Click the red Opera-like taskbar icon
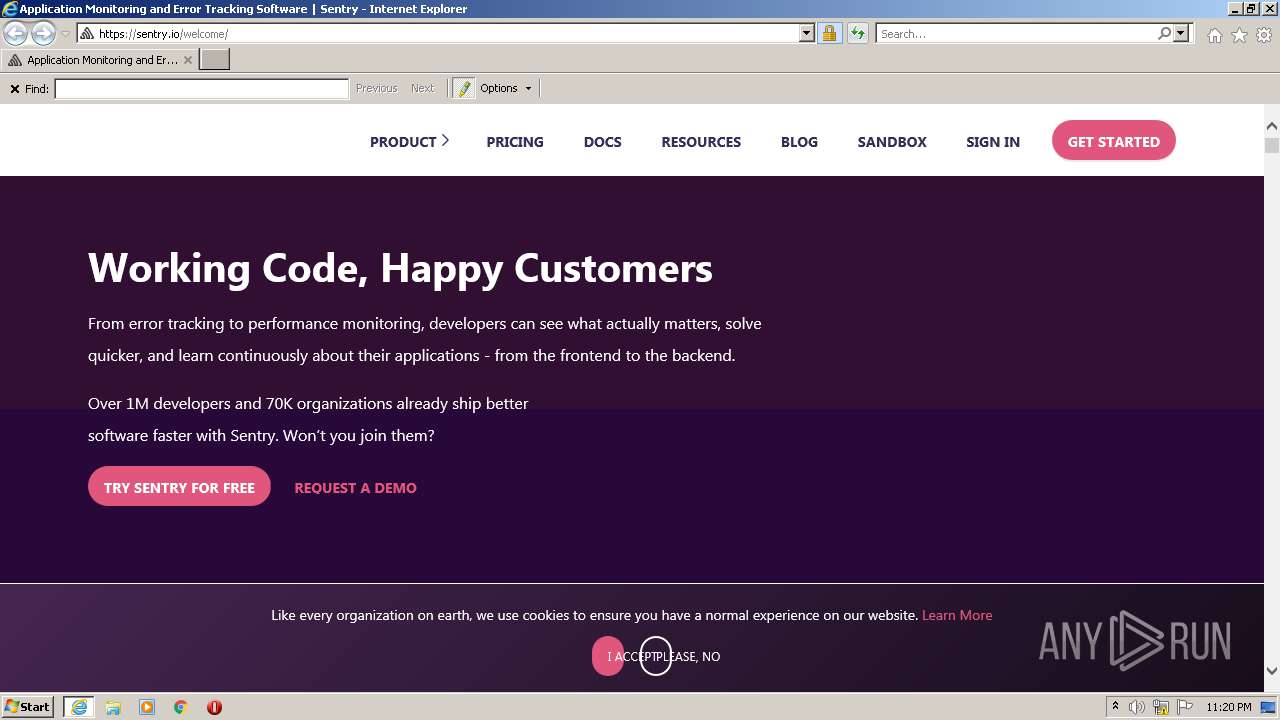The image size is (1280, 720). (x=214, y=707)
